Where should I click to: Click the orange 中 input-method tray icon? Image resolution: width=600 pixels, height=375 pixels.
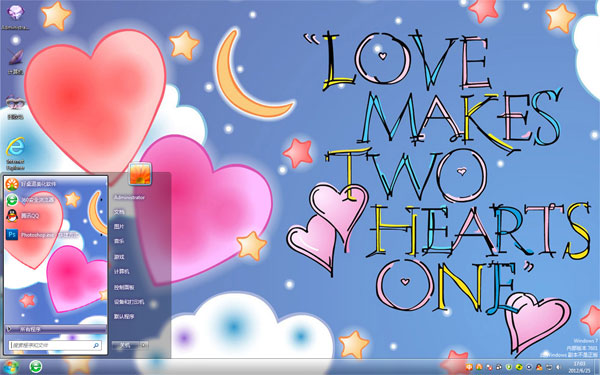[x=469, y=367]
